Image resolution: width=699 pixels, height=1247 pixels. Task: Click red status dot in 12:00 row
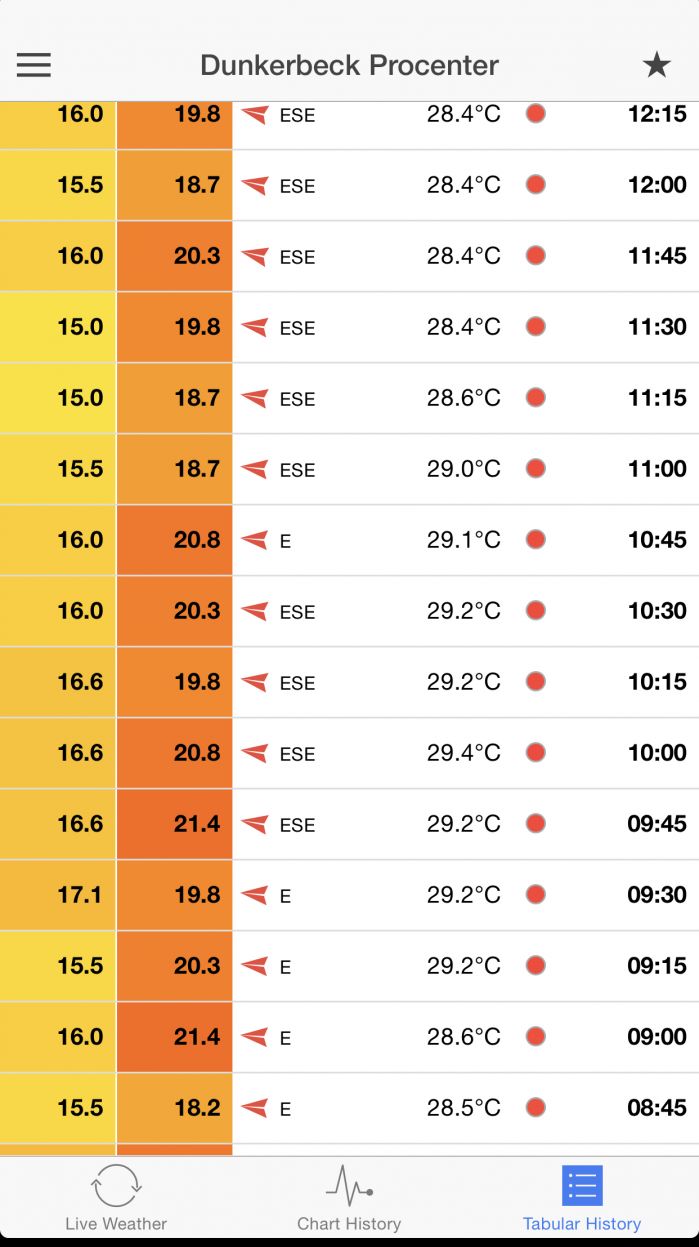(536, 185)
